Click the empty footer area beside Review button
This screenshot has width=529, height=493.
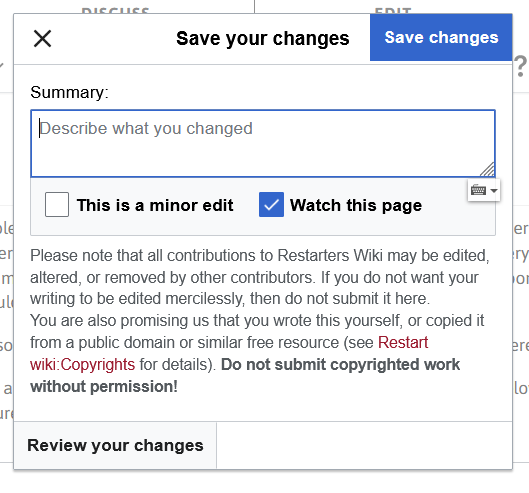[x=364, y=445]
